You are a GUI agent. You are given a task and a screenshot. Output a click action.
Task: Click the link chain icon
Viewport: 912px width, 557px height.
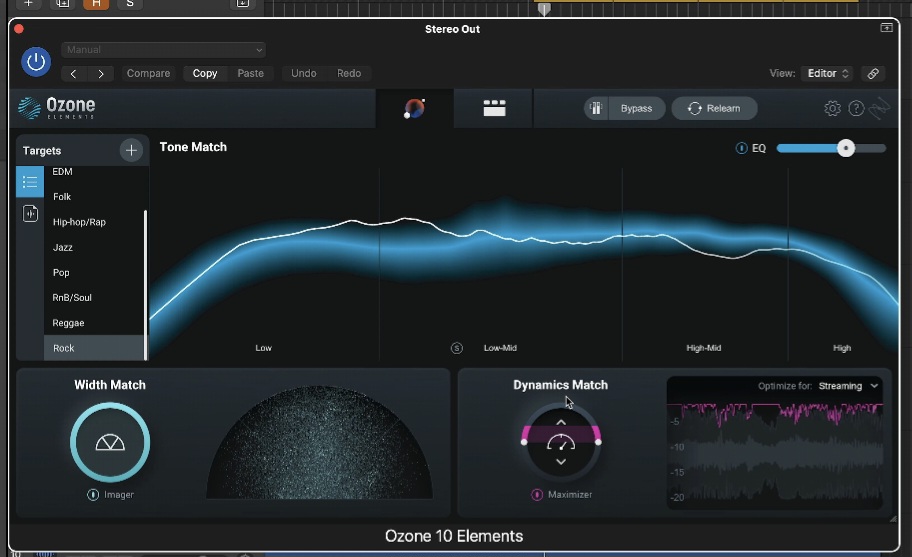(873, 73)
